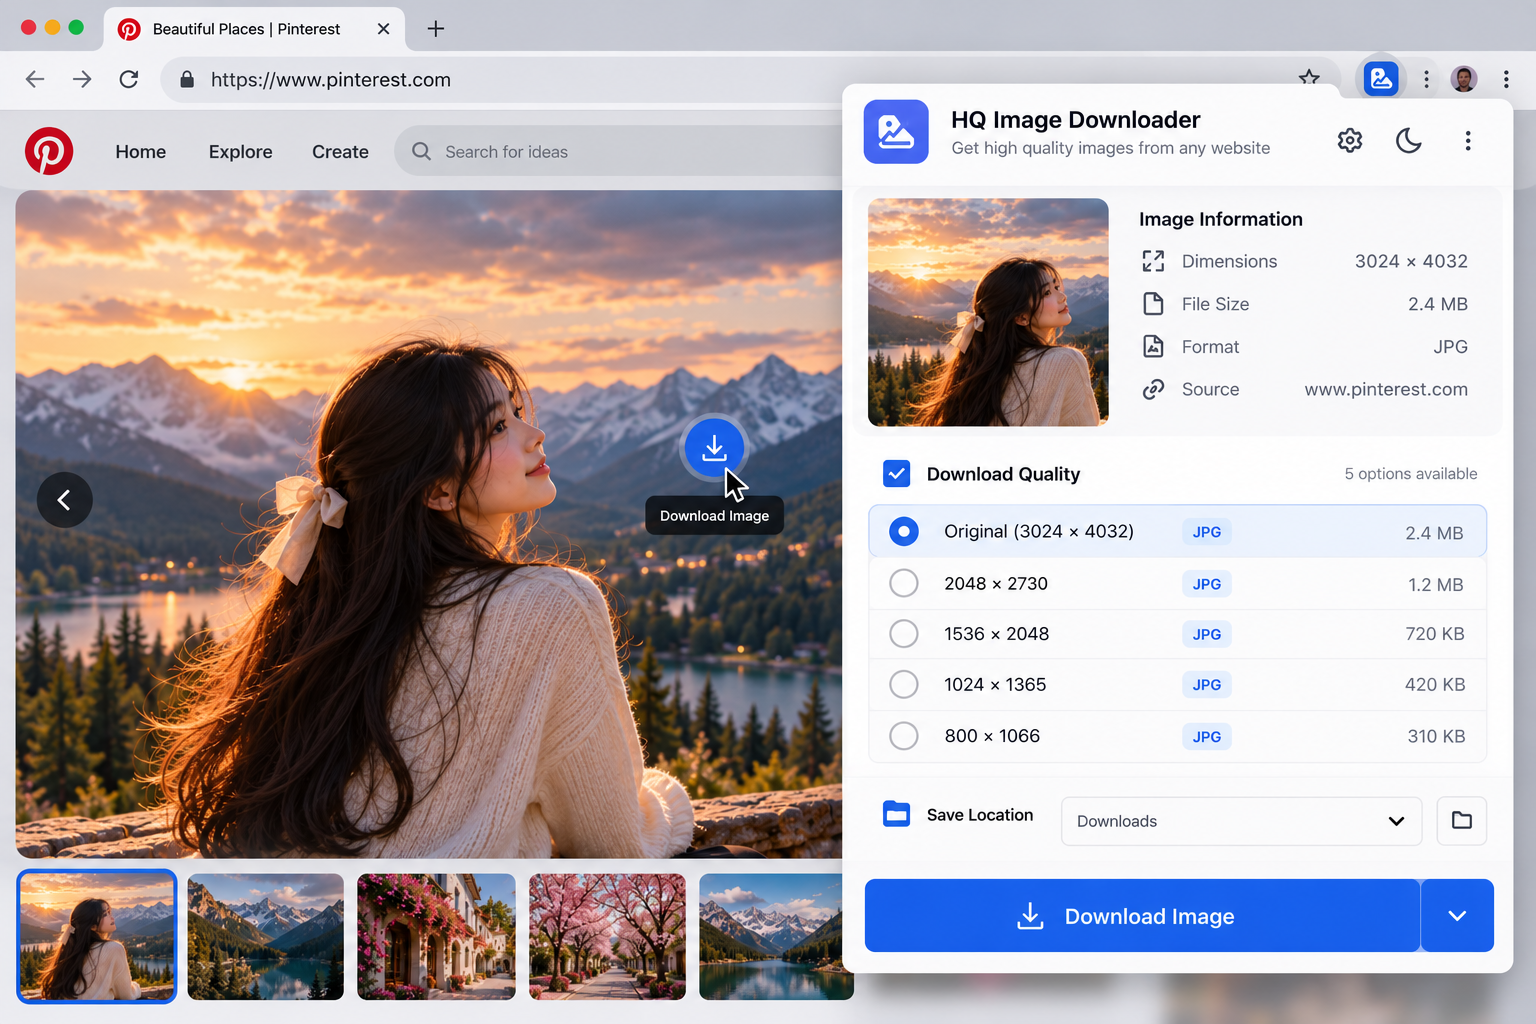Click the www.pinterest.com source value

click(x=1386, y=390)
